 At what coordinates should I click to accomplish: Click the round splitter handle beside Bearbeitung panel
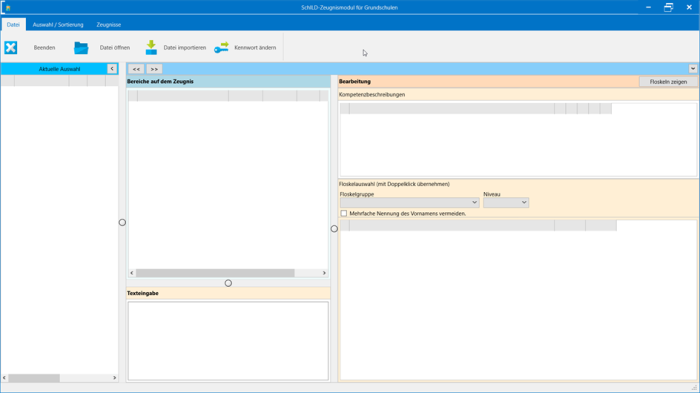(334, 229)
